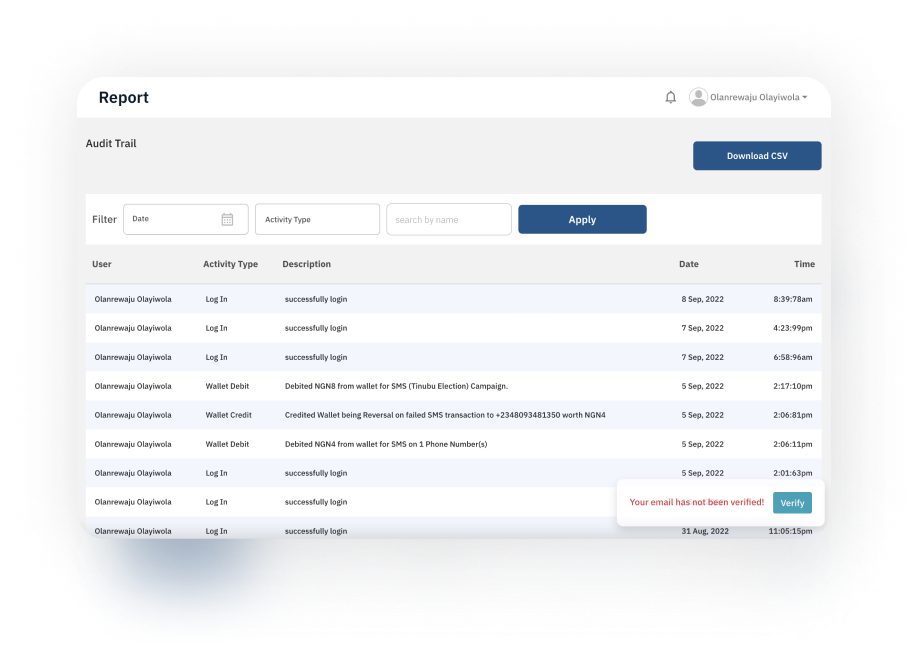Open the notifications bell icon
This screenshot has height=652, width=919.
click(x=670, y=97)
